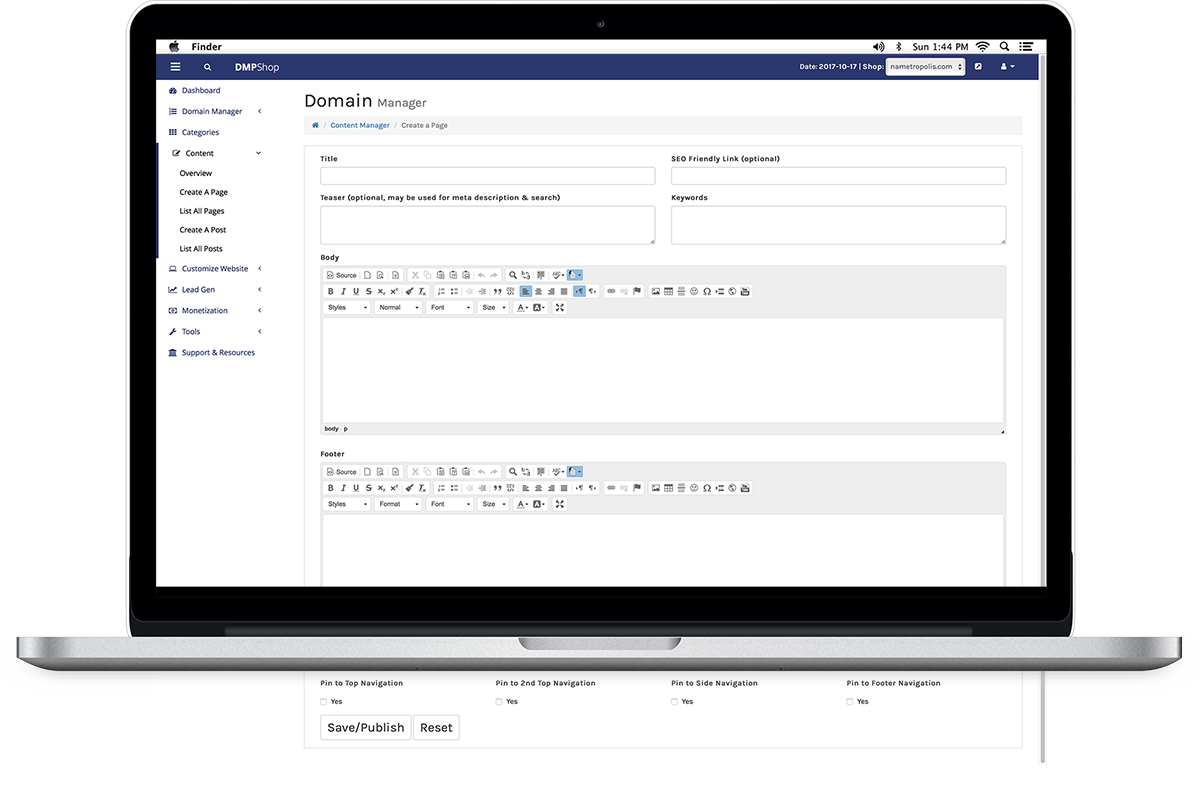Insert a table in the Body editor

[x=669, y=292]
